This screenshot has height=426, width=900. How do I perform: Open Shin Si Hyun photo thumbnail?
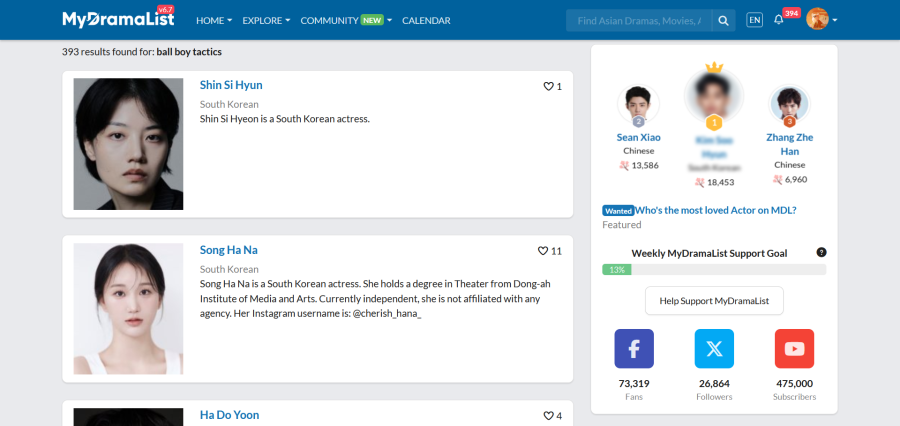point(128,144)
